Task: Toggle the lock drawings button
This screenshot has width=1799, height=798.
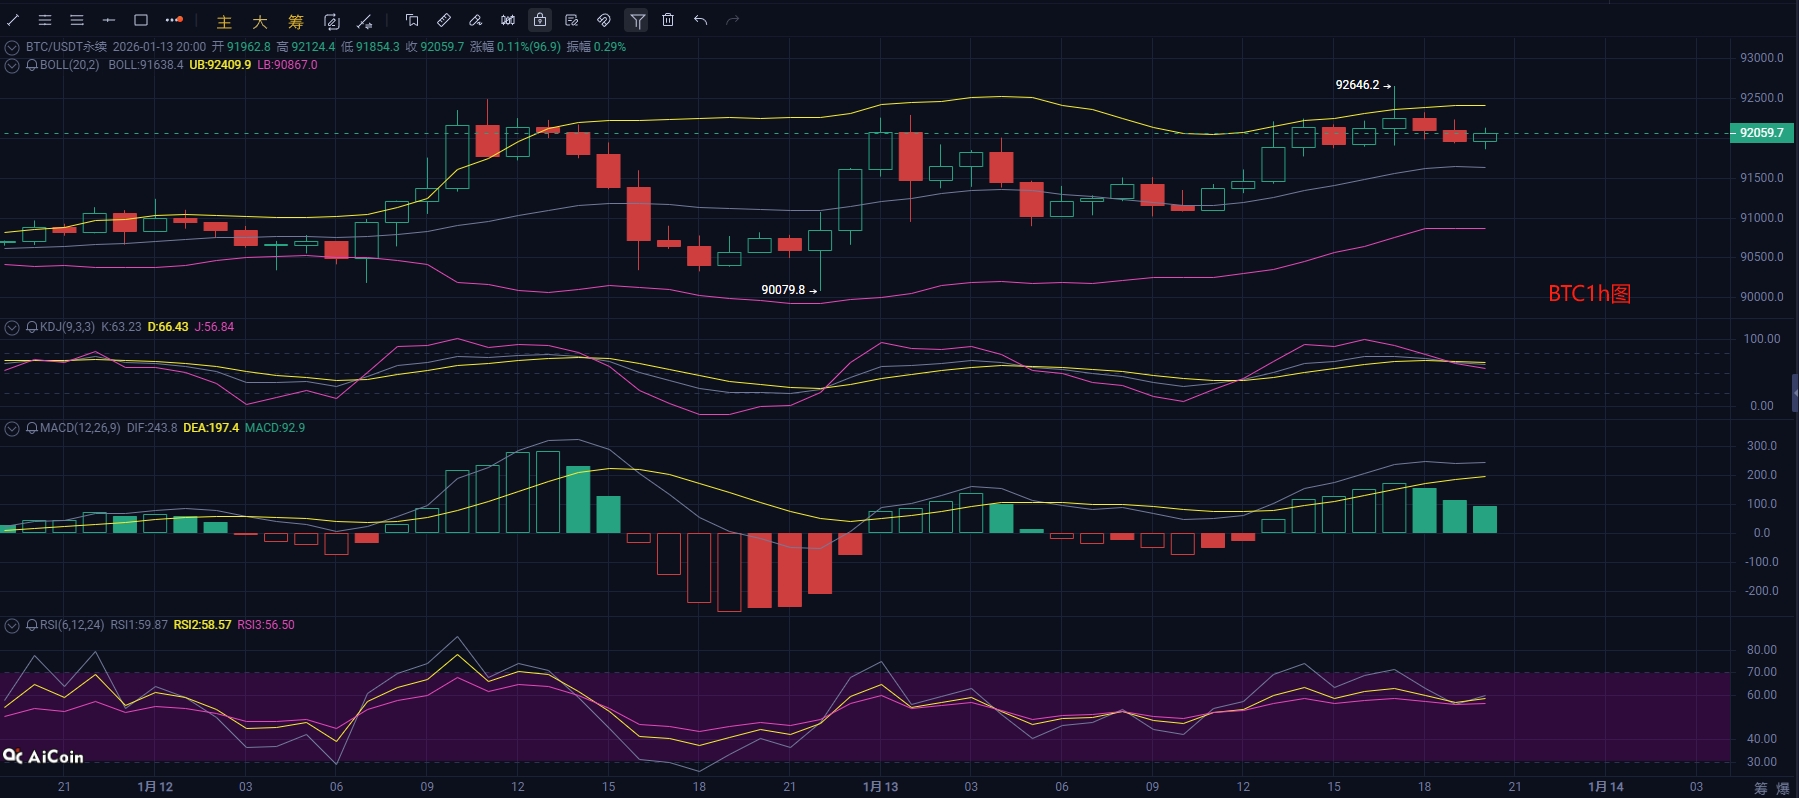Action: click(540, 20)
